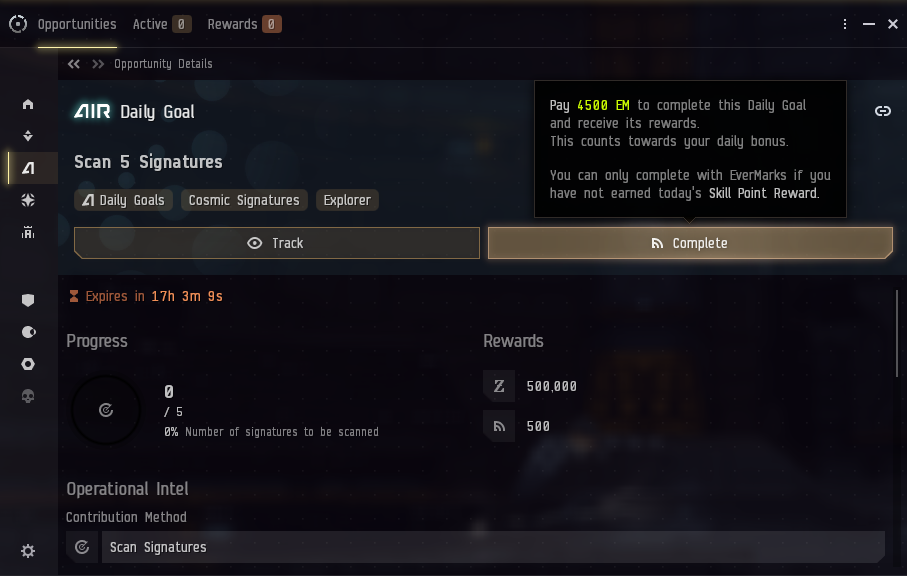Open the three-dot options menu
Image resolution: width=907 pixels, height=576 pixels.
pyautogui.click(x=845, y=24)
